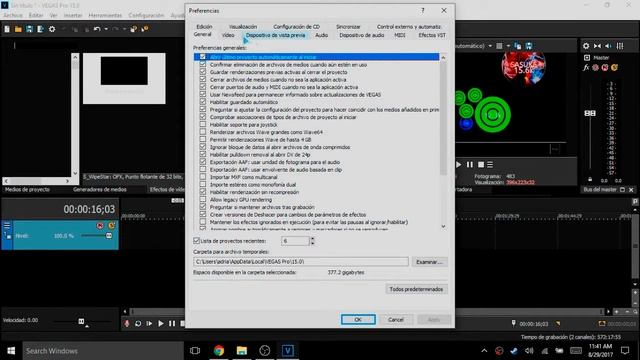Click Play from start in timeline transport
The height and width of the screenshot is (360, 640).
[x=149, y=323]
